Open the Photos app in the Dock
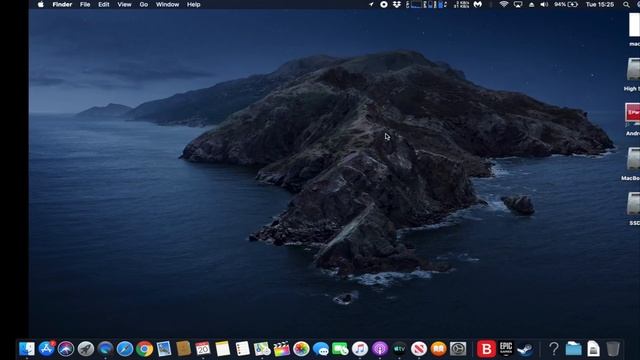The height and width of the screenshot is (360, 640). point(301,349)
